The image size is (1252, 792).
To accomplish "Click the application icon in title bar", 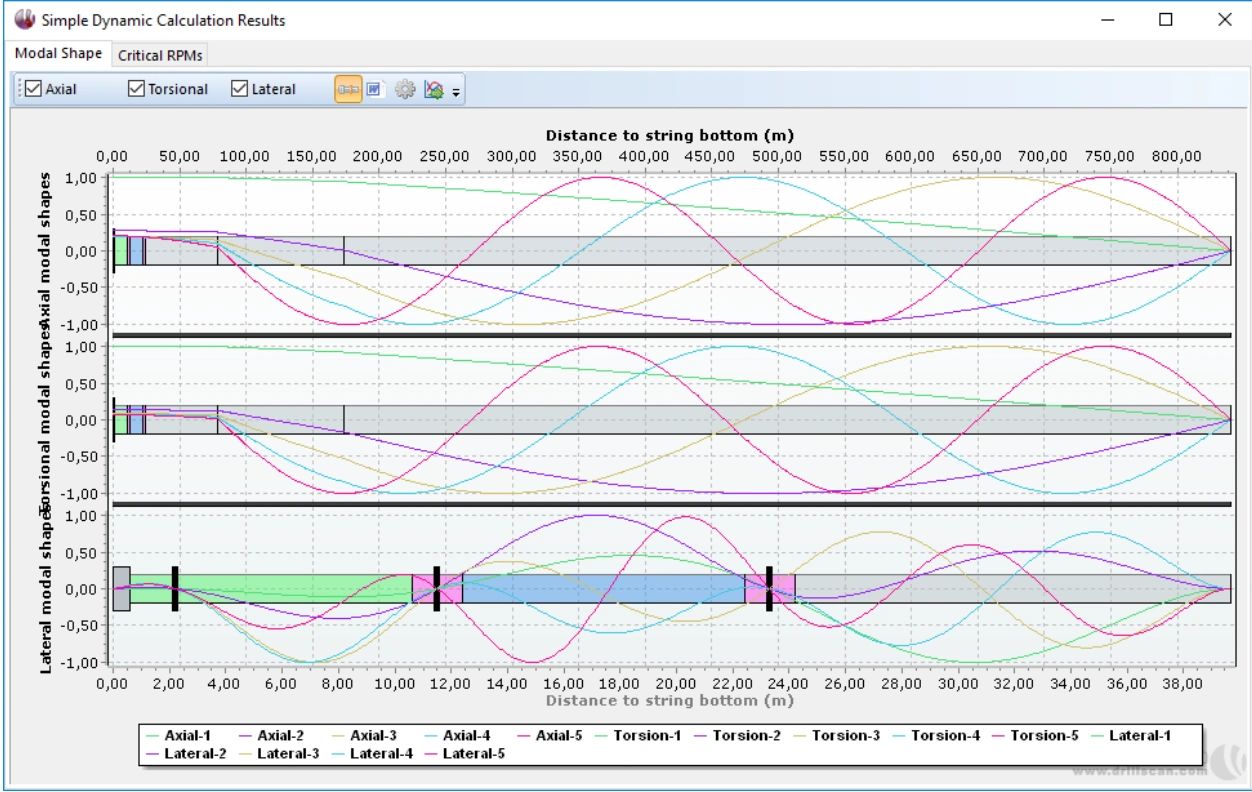I will point(24,20).
